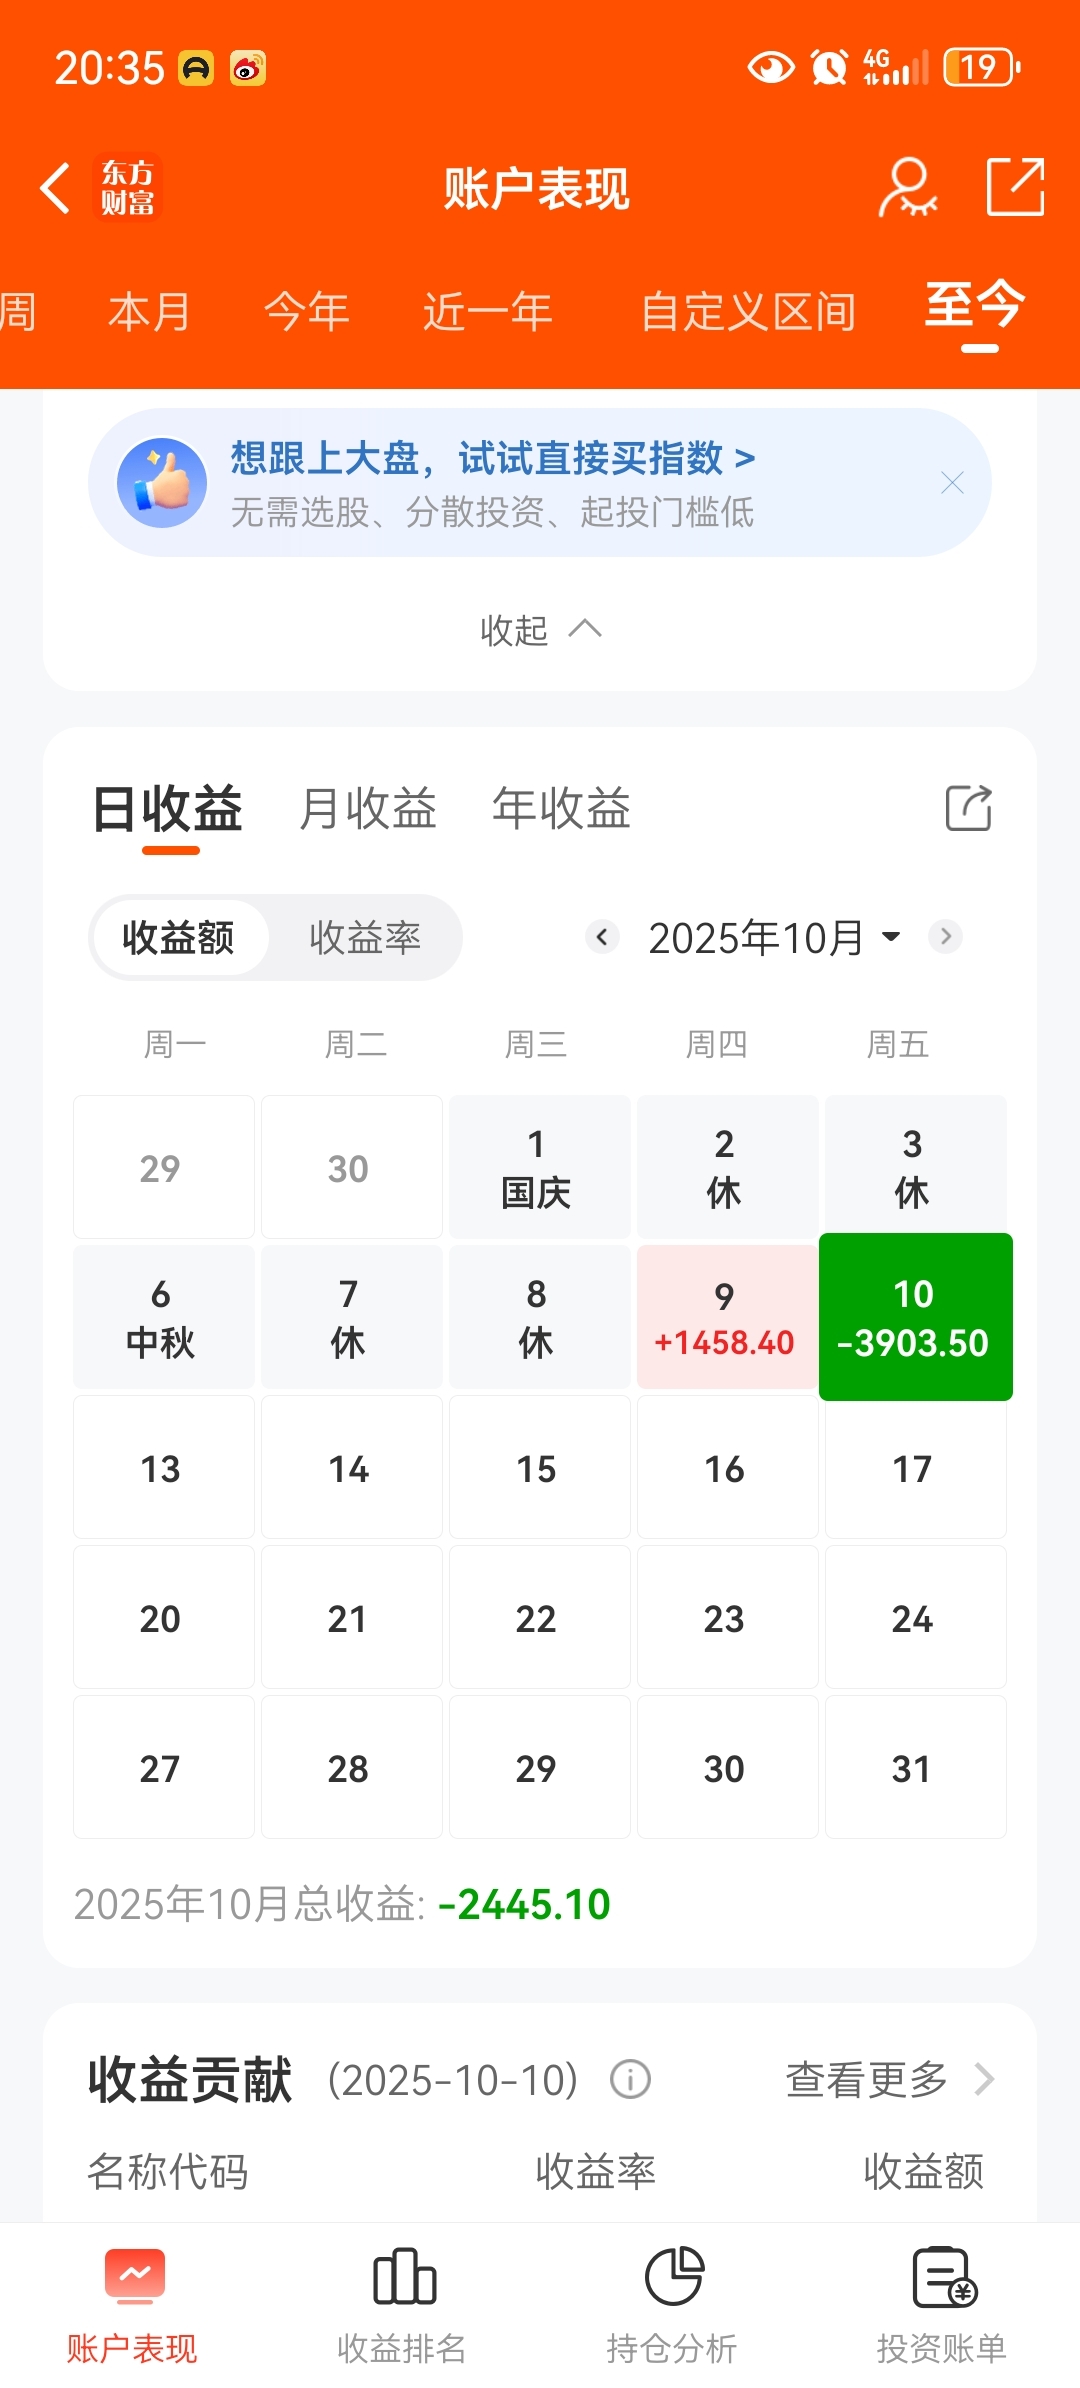Select the 近一年 period tab
Screen dimensions: 1080x2388
click(x=488, y=312)
